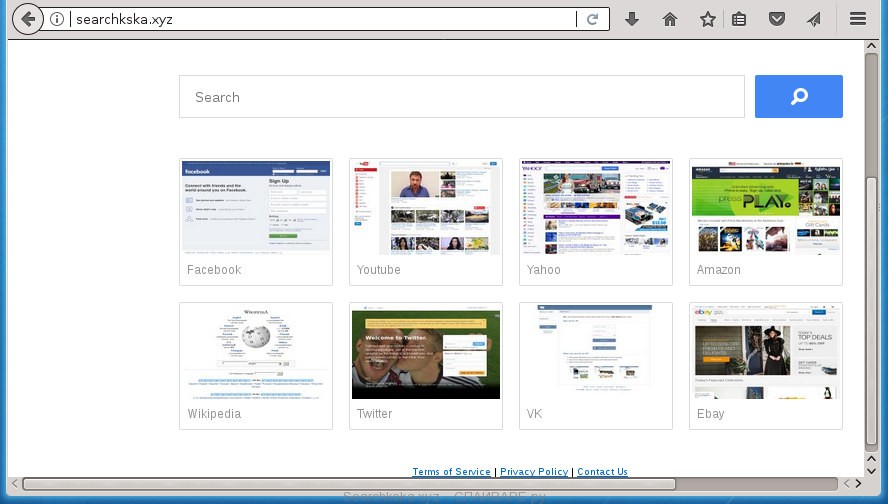Screen dimensions: 888x504
Task: Go to the browser home page icon
Action: [670, 19]
